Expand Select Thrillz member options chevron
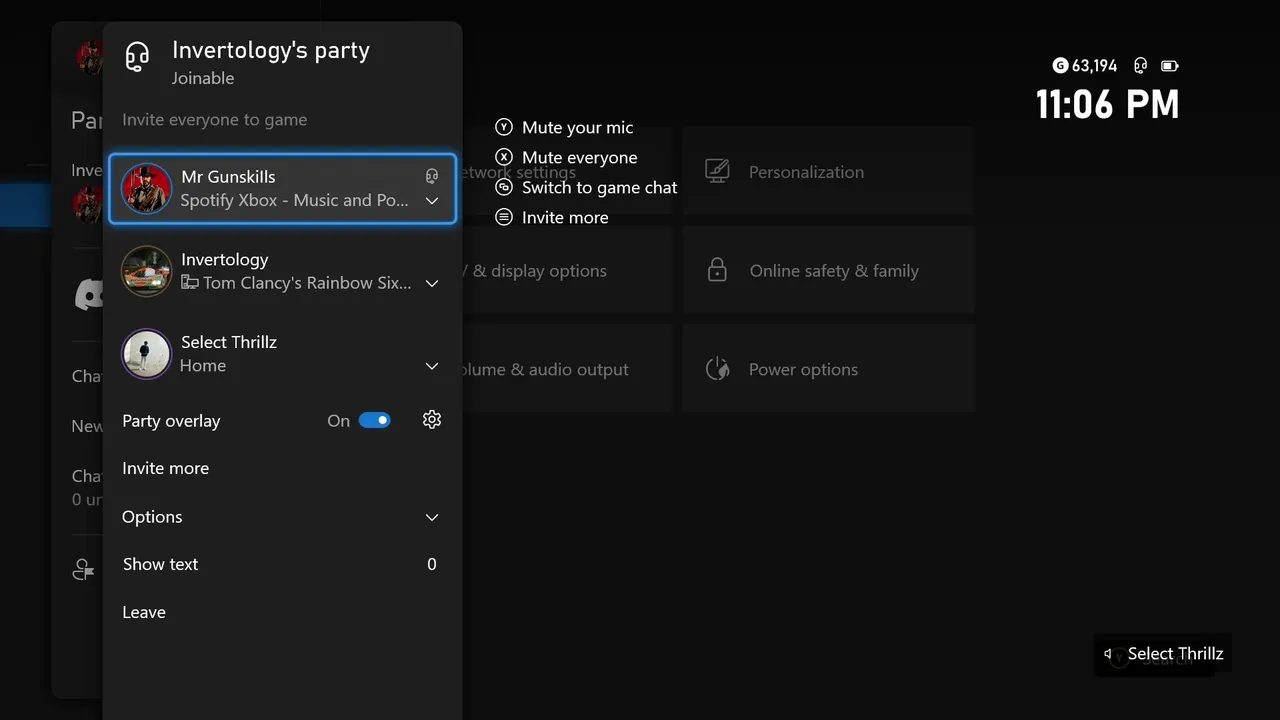The image size is (1280, 720). tap(432, 366)
